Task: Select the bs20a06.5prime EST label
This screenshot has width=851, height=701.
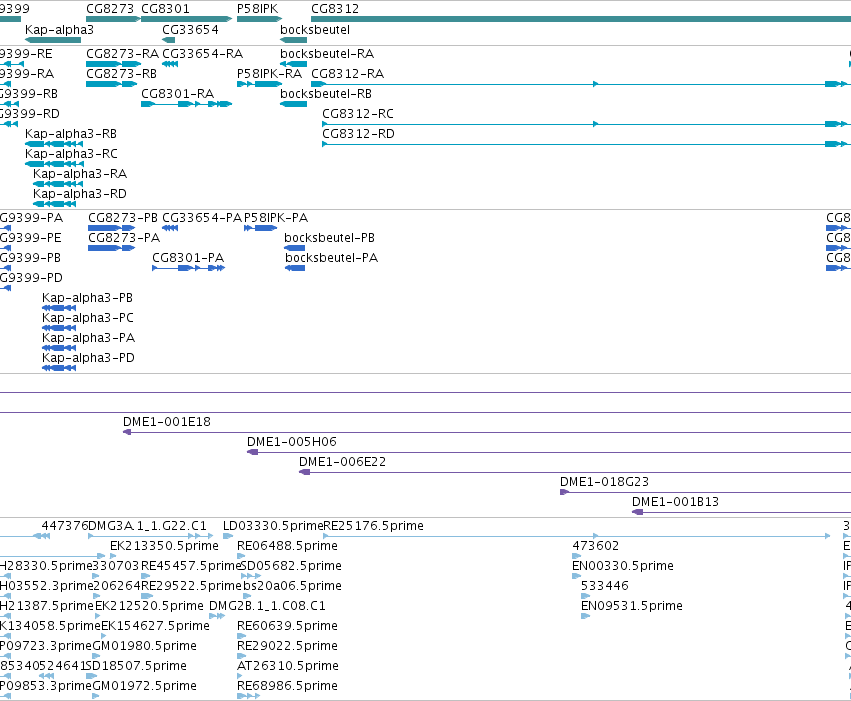Action: [x=292, y=587]
